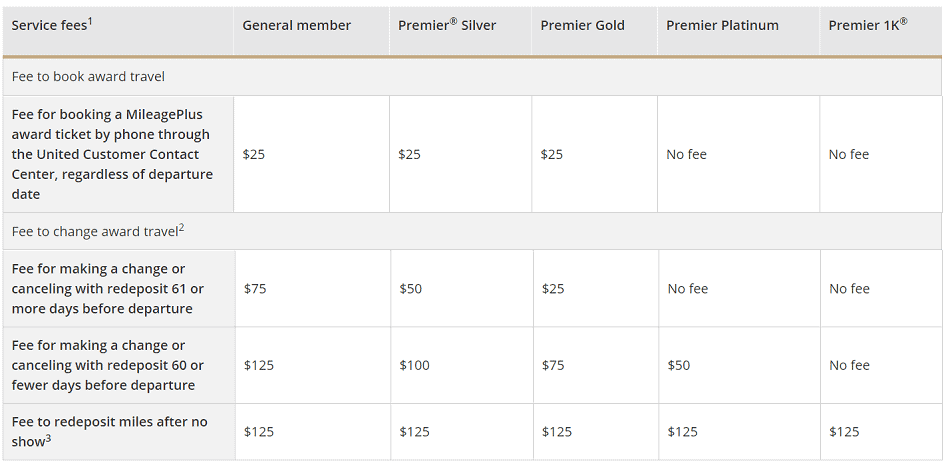Click the 'Fee to book award travel' section row

click(x=88, y=76)
